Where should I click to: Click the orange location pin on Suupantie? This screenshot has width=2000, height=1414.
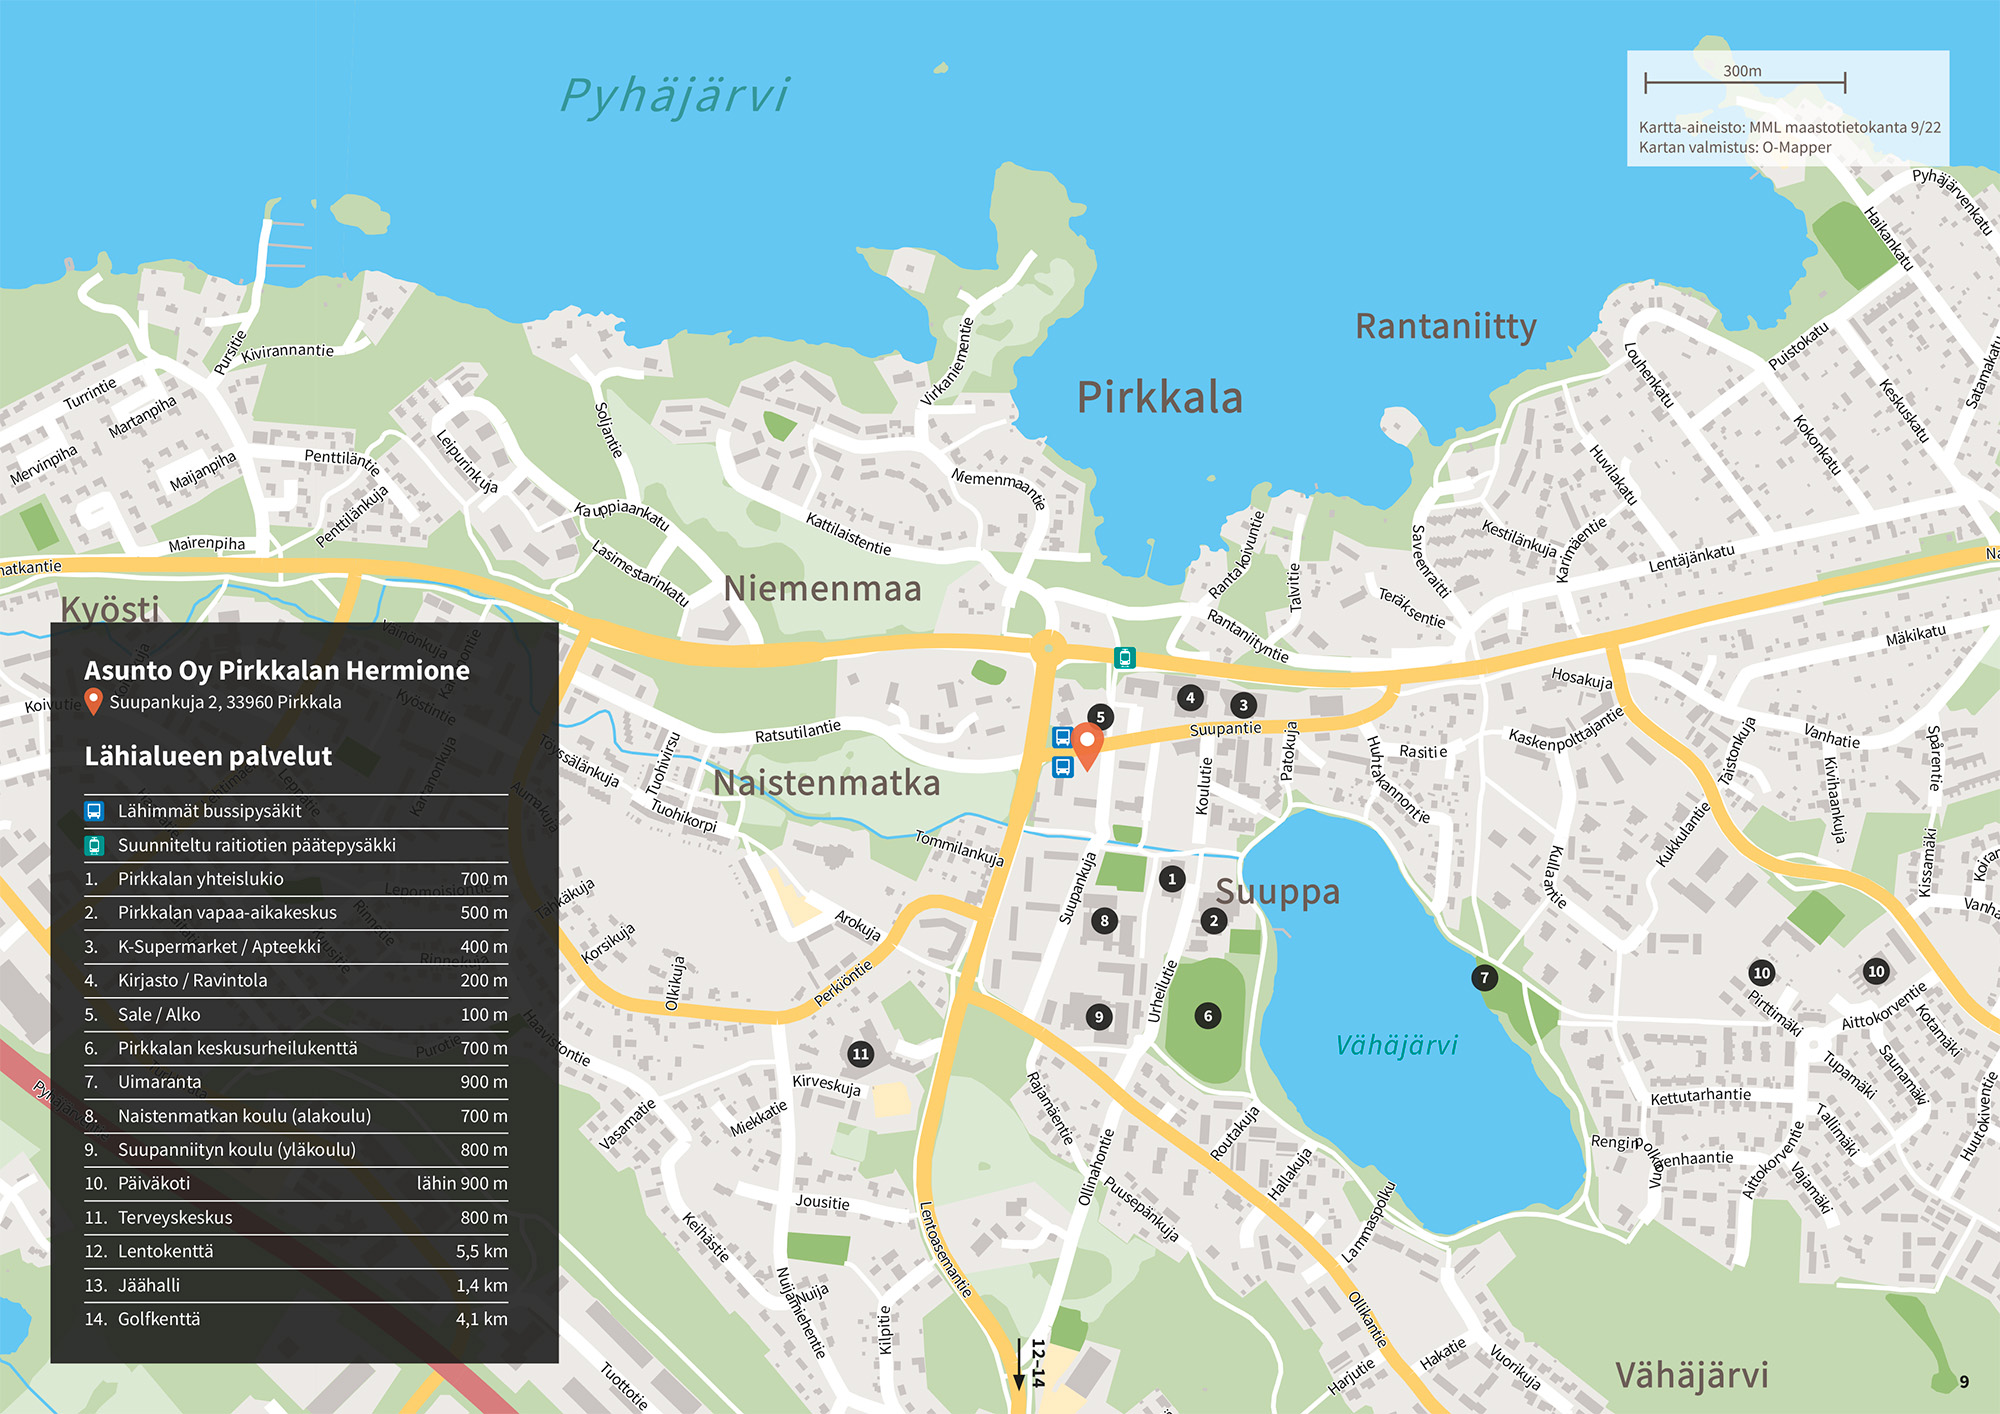click(1087, 743)
